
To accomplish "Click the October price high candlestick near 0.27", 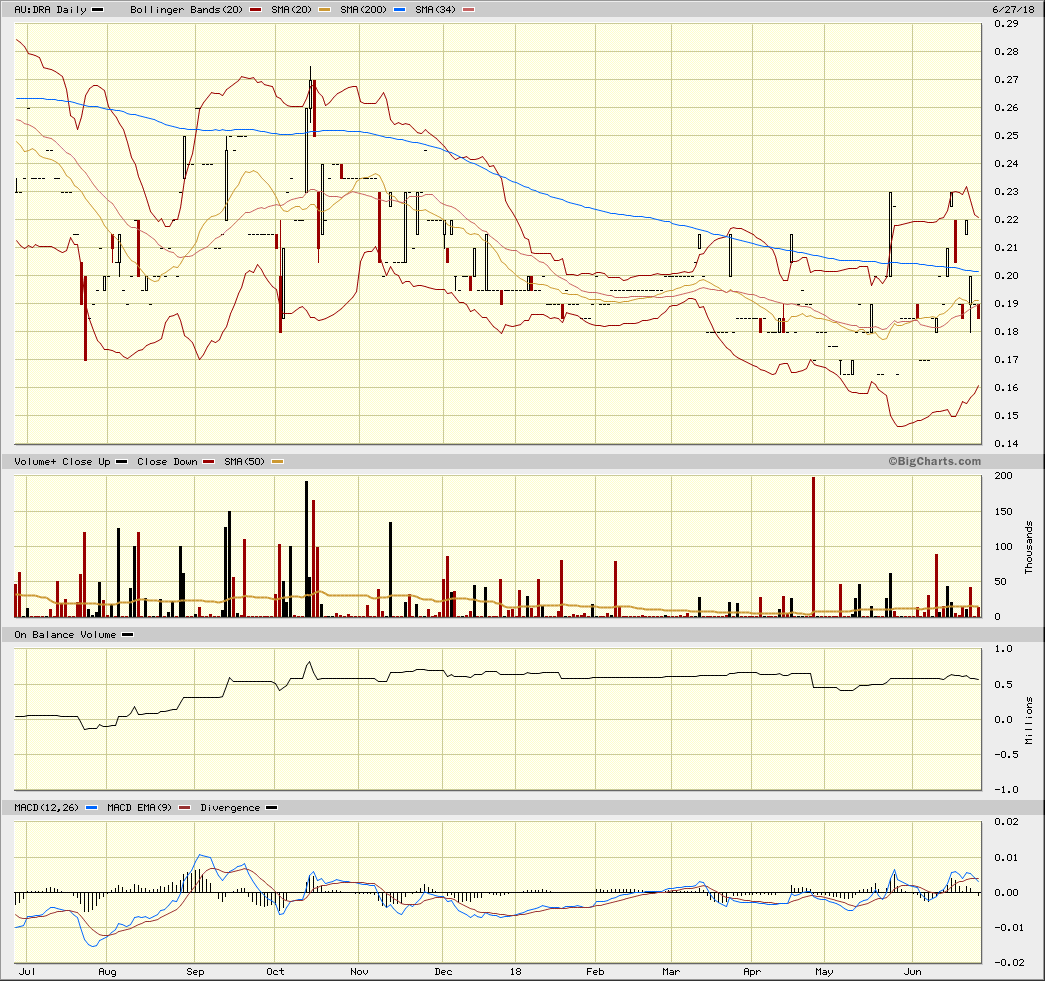I will tap(311, 93).
